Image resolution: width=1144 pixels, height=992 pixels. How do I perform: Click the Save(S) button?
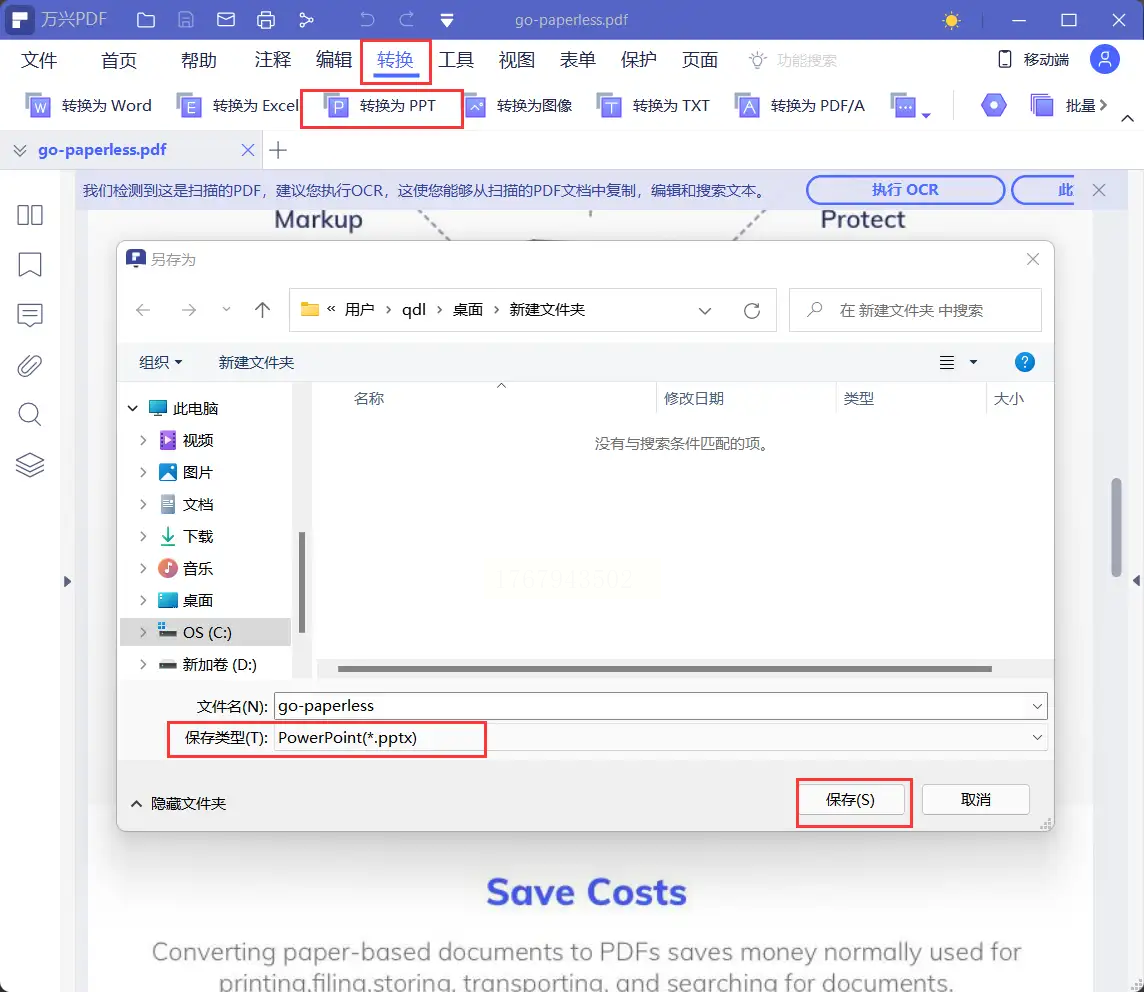tap(851, 800)
